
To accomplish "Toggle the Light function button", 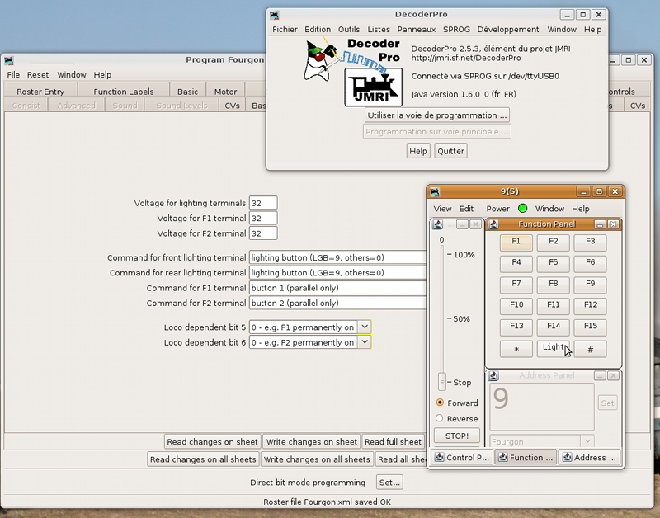I will coord(553,348).
